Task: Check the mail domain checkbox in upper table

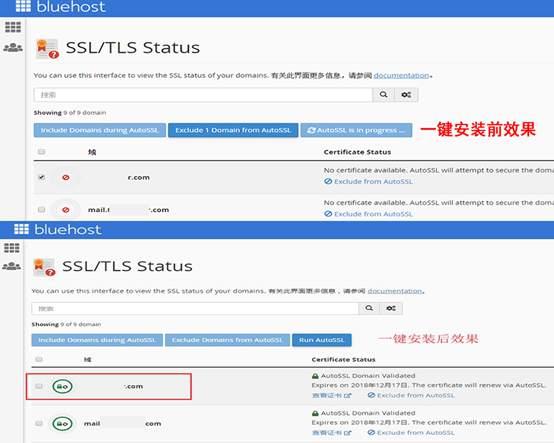Action: click(41, 209)
